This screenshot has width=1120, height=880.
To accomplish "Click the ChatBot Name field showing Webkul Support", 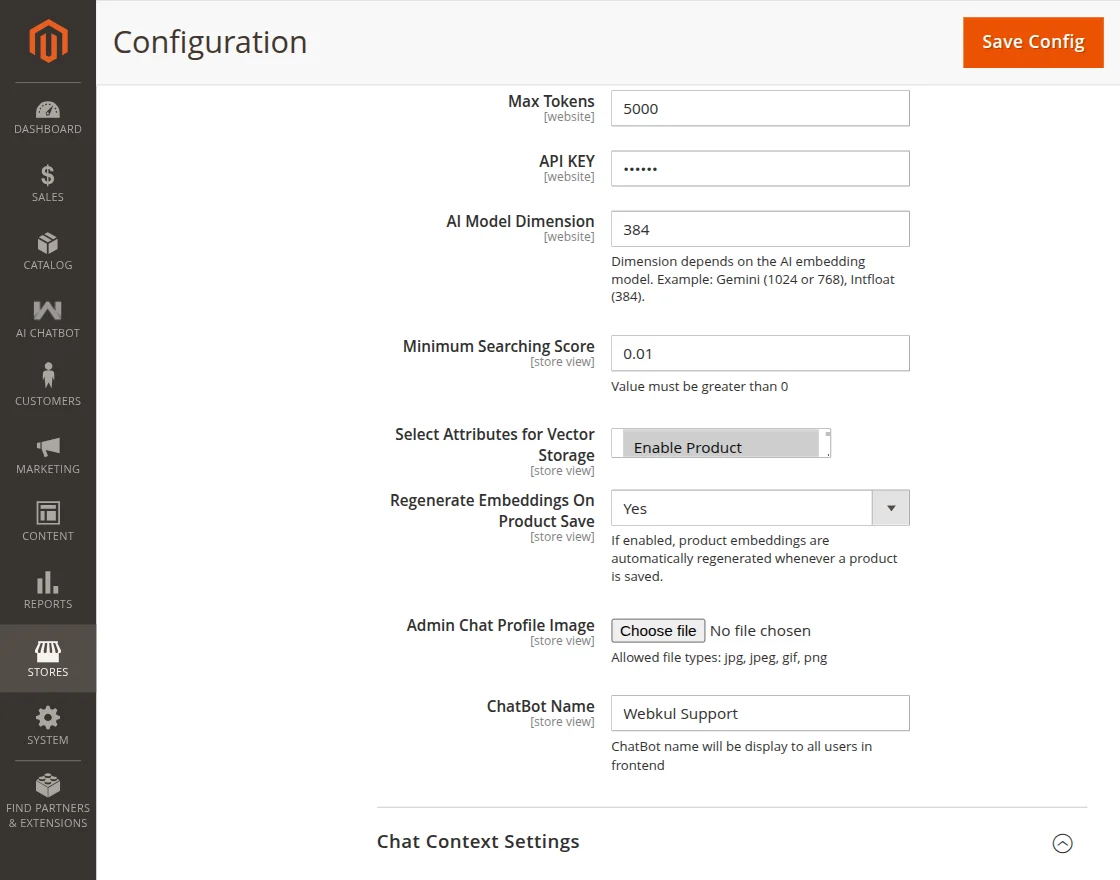I will point(760,713).
